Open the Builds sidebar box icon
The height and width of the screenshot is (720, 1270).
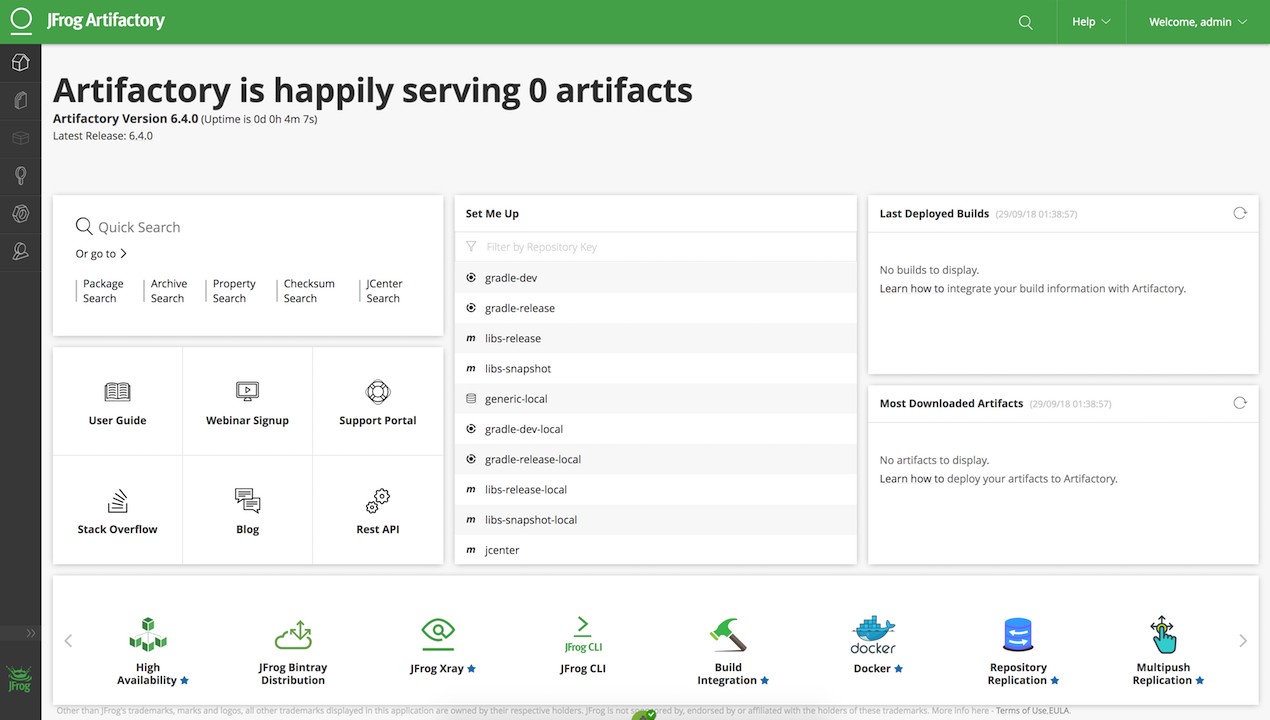click(x=20, y=139)
